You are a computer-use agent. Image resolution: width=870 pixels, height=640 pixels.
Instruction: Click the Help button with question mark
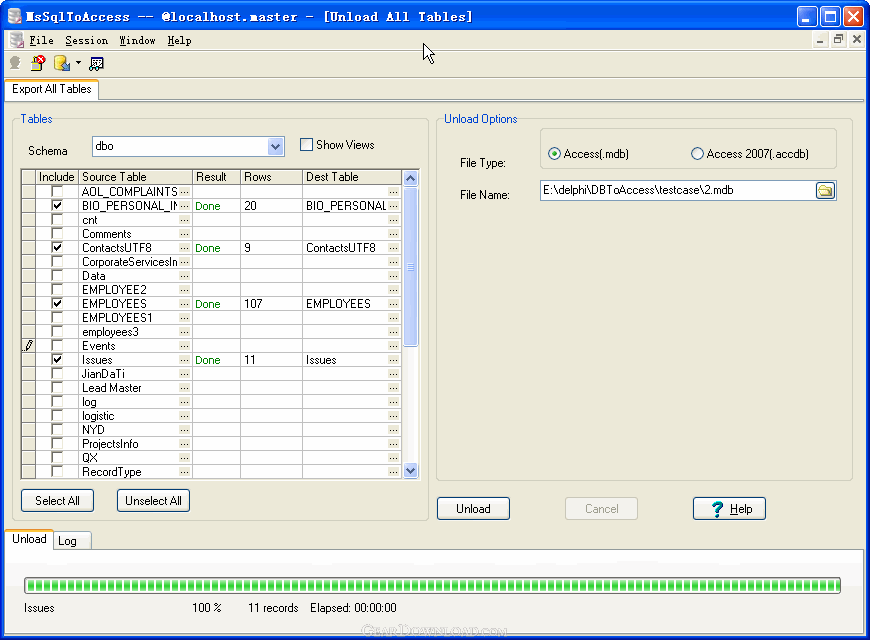coord(730,509)
